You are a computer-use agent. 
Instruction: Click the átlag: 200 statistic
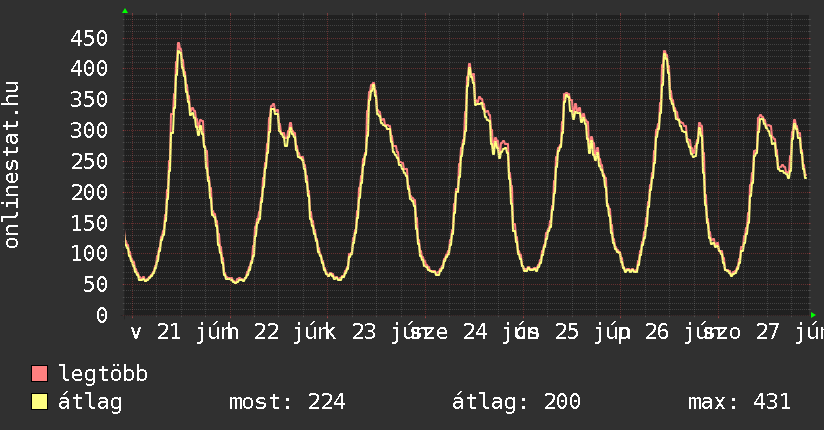coord(516,402)
